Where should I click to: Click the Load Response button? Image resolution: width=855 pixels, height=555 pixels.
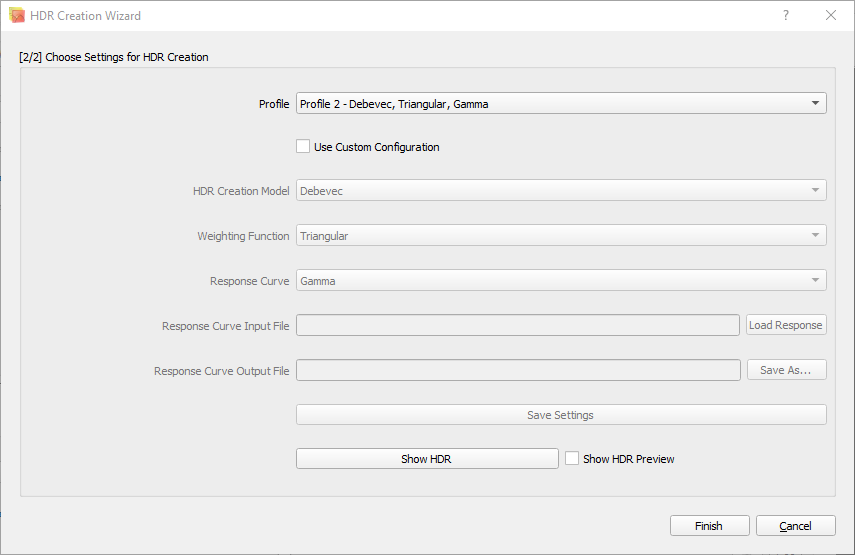[786, 325]
